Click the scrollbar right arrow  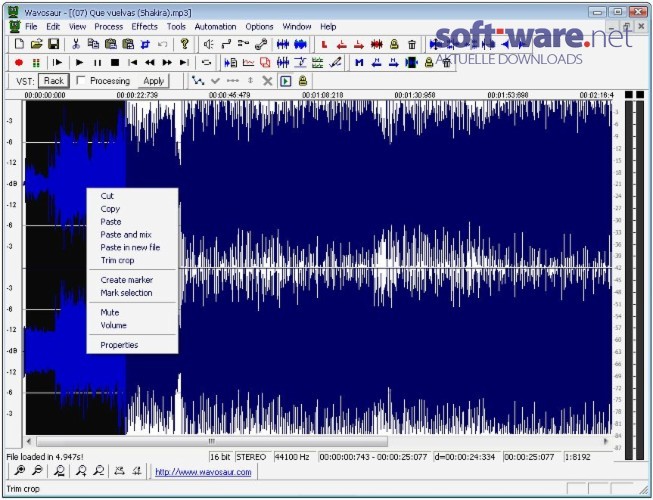(606, 441)
